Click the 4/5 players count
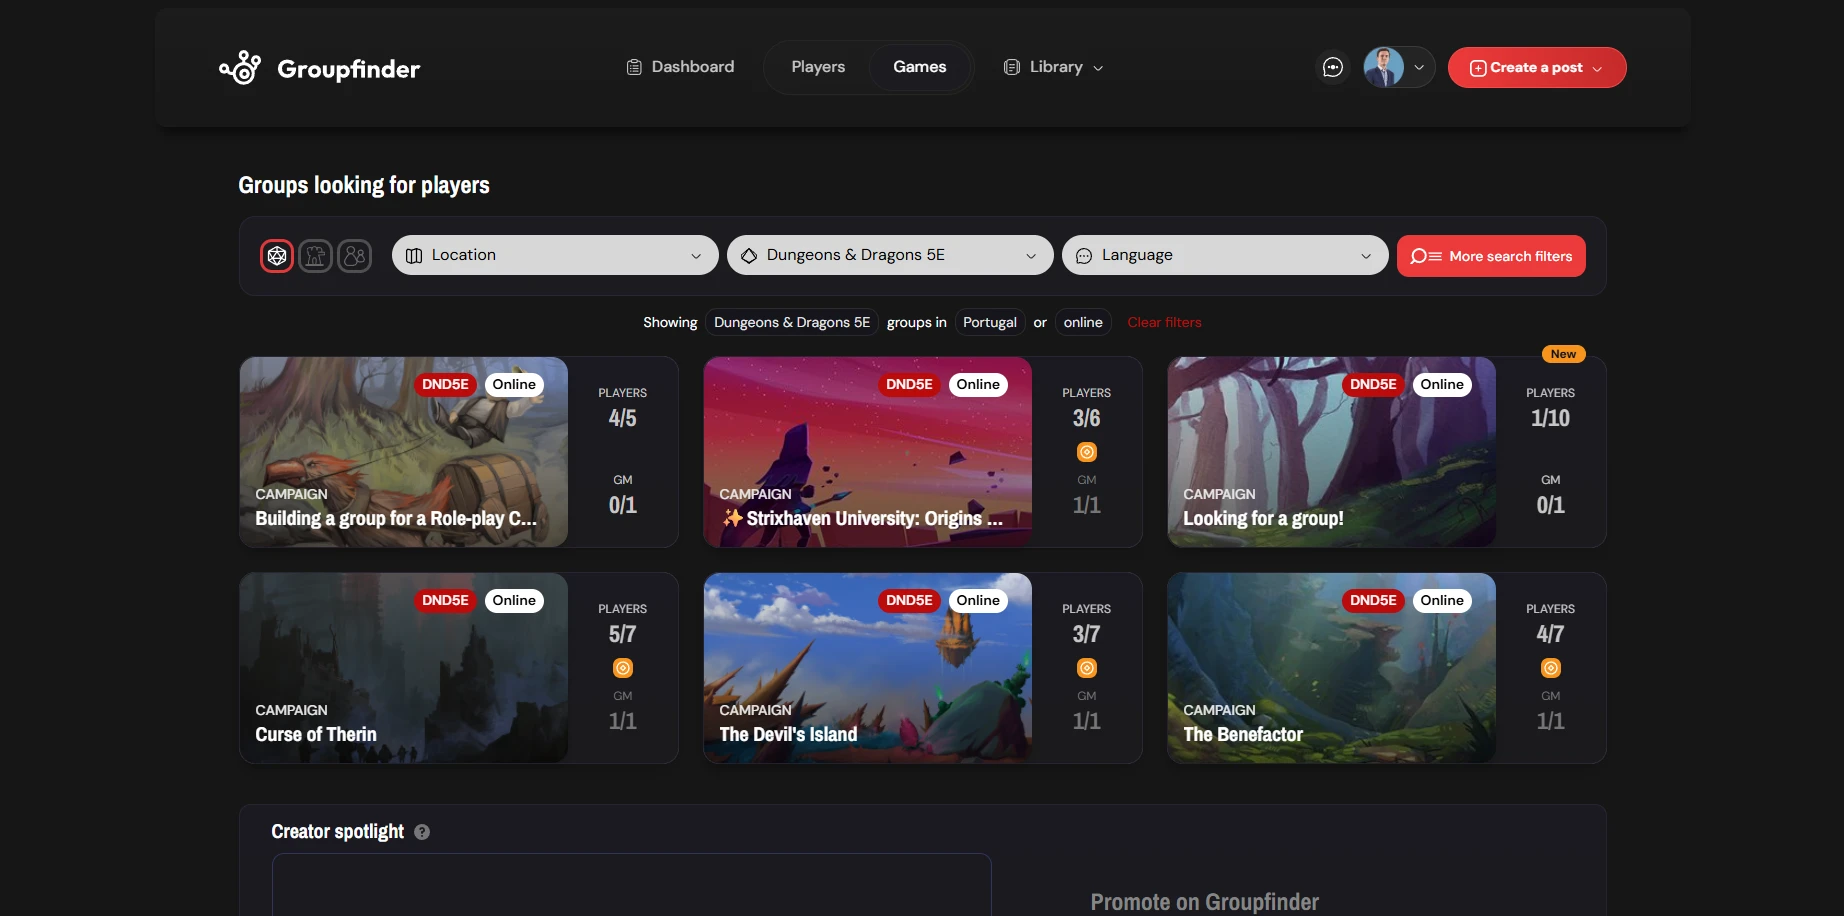Image resolution: width=1844 pixels, height=916 pixels. 623,418
